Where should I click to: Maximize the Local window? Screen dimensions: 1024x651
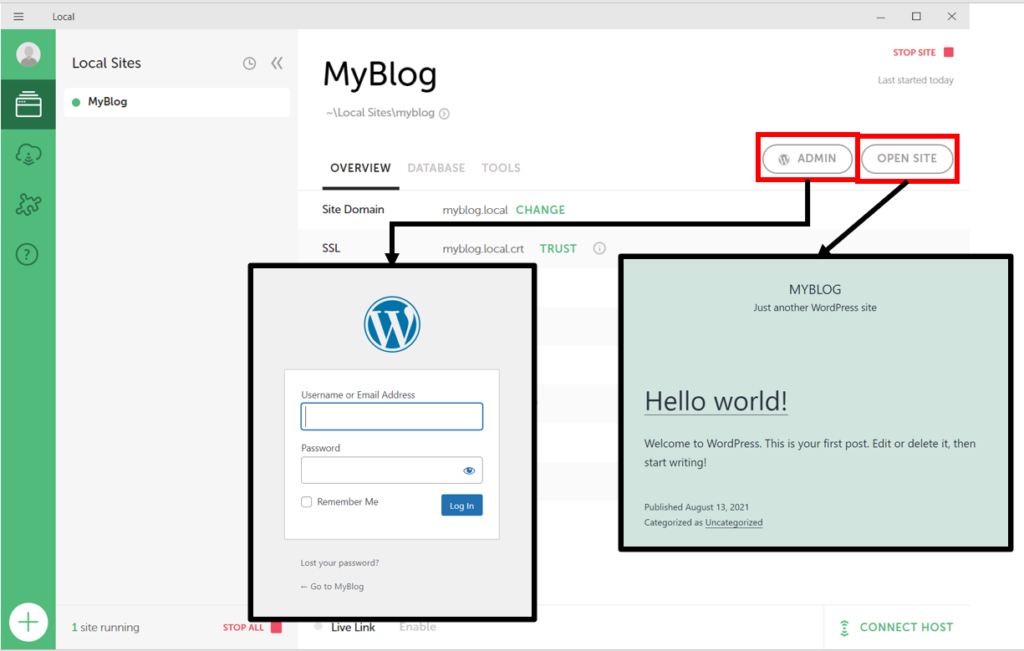click(916, 16)
